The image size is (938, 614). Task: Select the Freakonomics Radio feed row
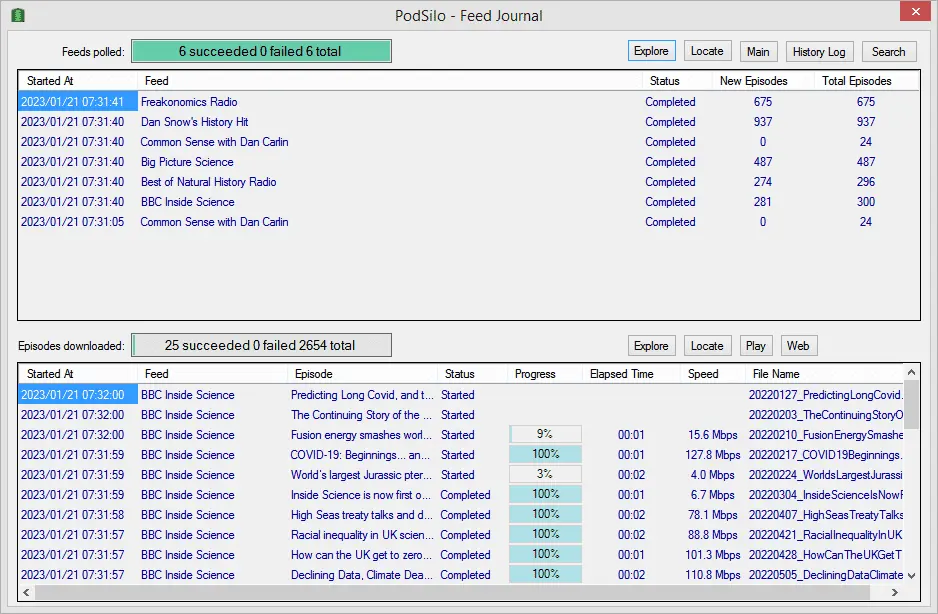coord(468,102)
